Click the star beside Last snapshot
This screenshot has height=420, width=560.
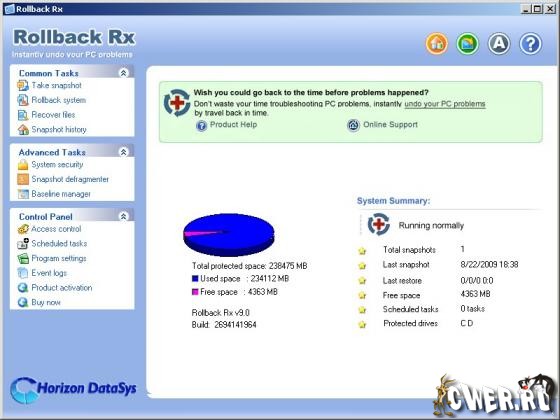[x=362, y=266]
